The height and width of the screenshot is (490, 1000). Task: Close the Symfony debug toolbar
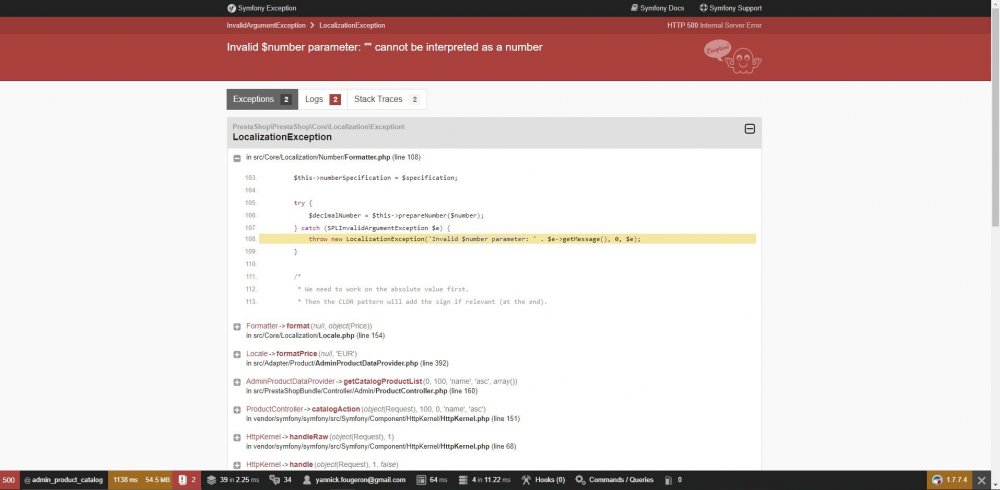982,480
